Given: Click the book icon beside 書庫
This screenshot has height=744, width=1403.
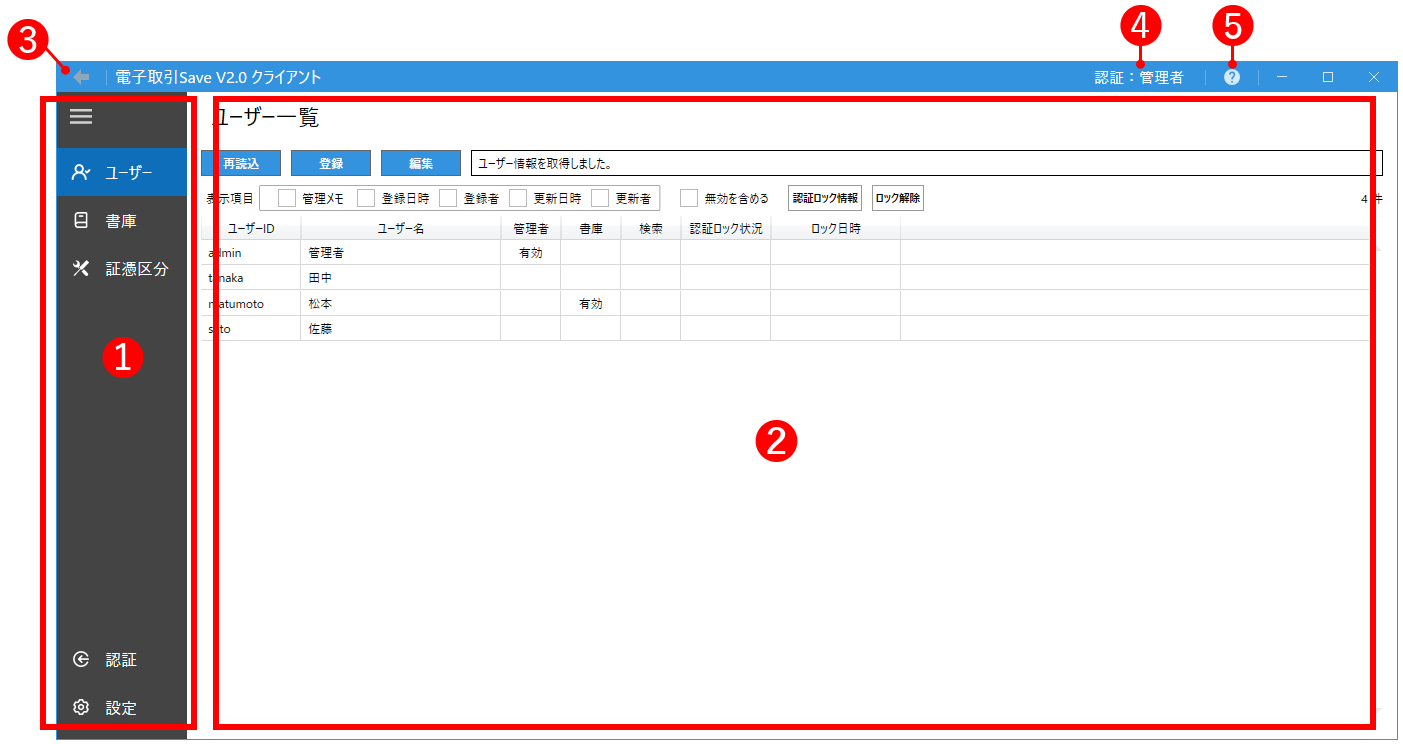Looking at the screenshot, I should (x=81, y=221).
